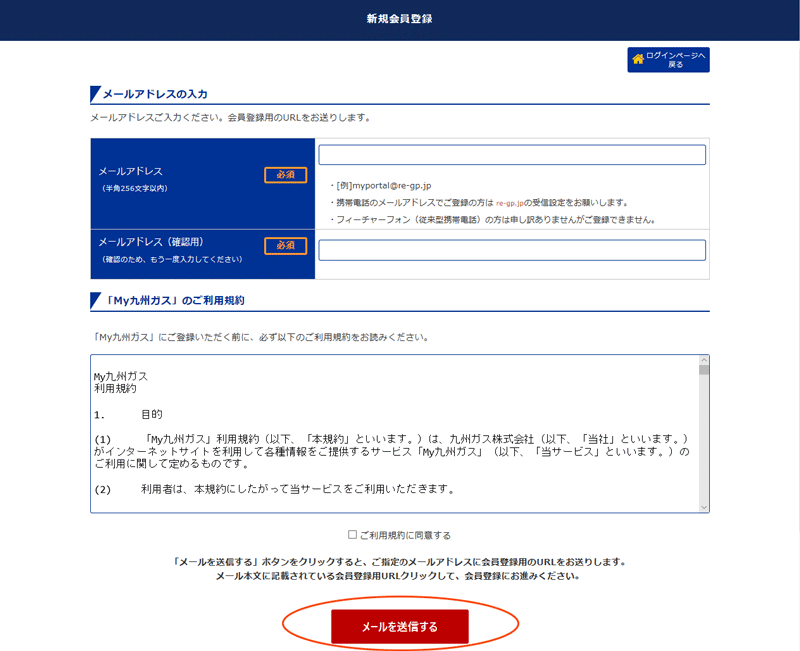Click 「My九州ガス」のご利用規約 heading

[x=174, y=301]
